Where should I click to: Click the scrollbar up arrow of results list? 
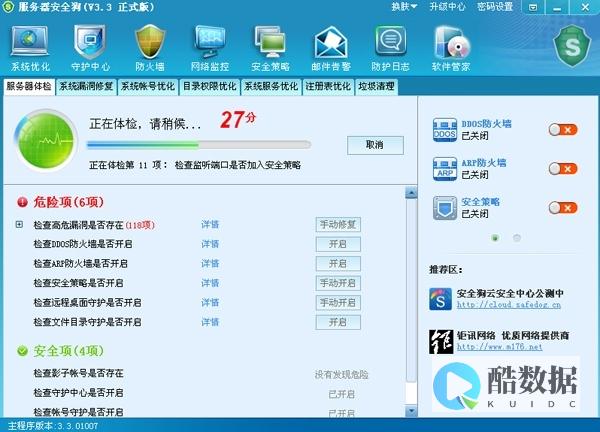[x=411, y=192]
